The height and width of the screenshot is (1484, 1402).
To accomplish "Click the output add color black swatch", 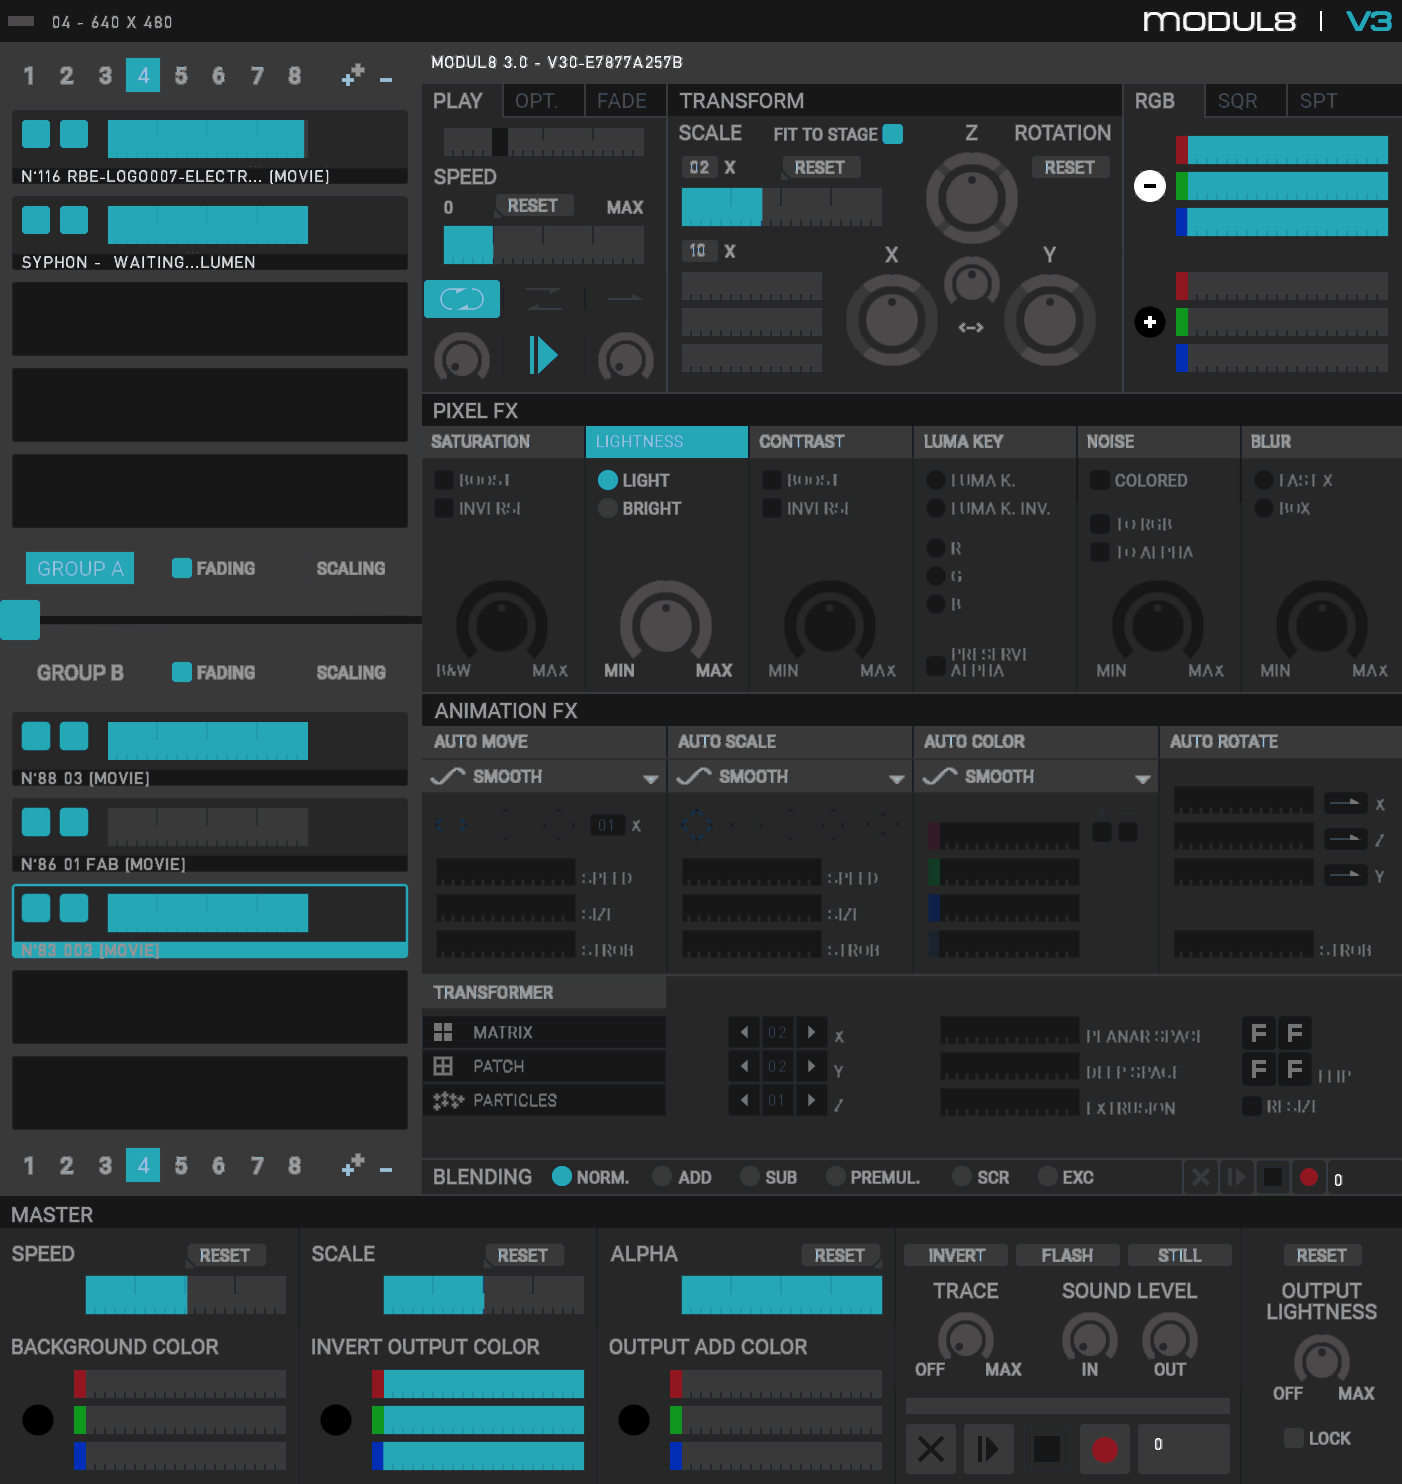I will 634,1419.
